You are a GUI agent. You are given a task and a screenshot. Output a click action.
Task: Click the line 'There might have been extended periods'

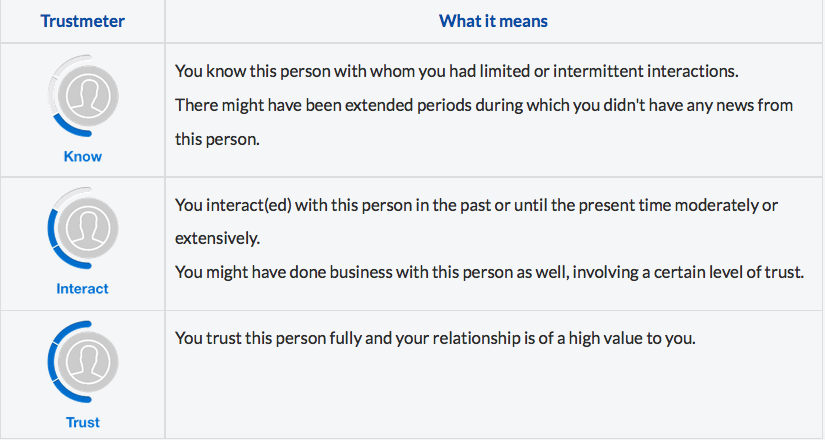tap(484, 105)
